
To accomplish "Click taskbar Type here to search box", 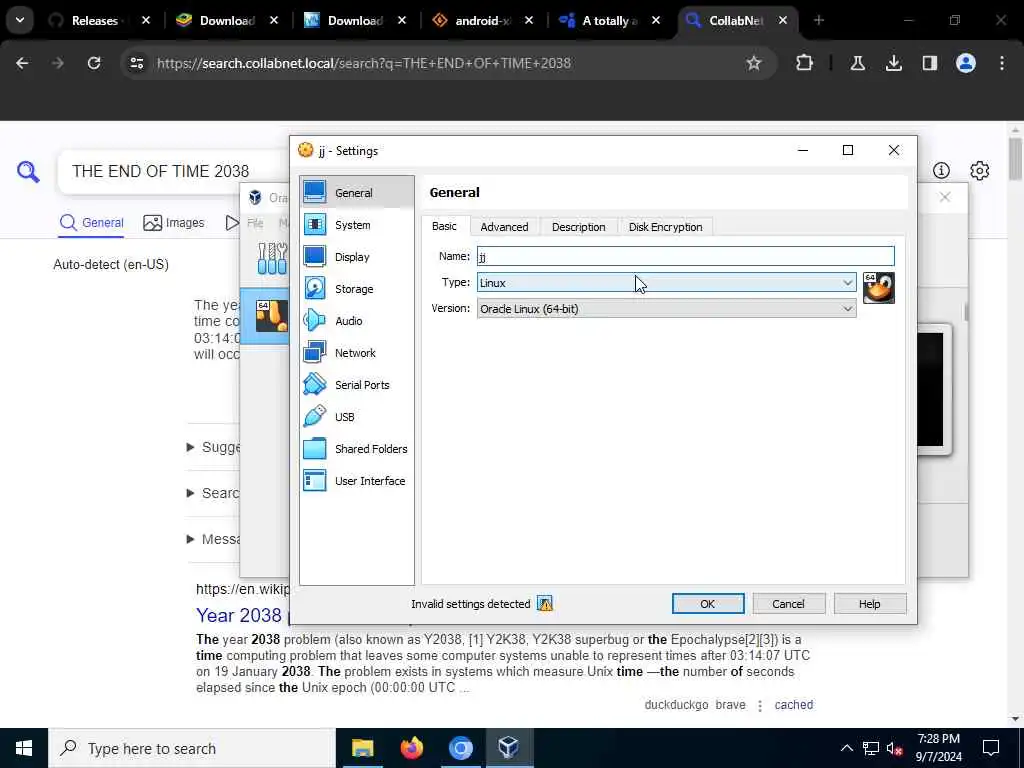I will pyautogui.click(x=191, y=748).
